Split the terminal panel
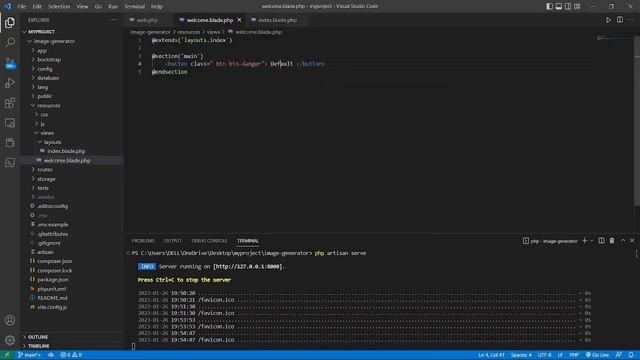640x360 pixels. tap(601, 241)
